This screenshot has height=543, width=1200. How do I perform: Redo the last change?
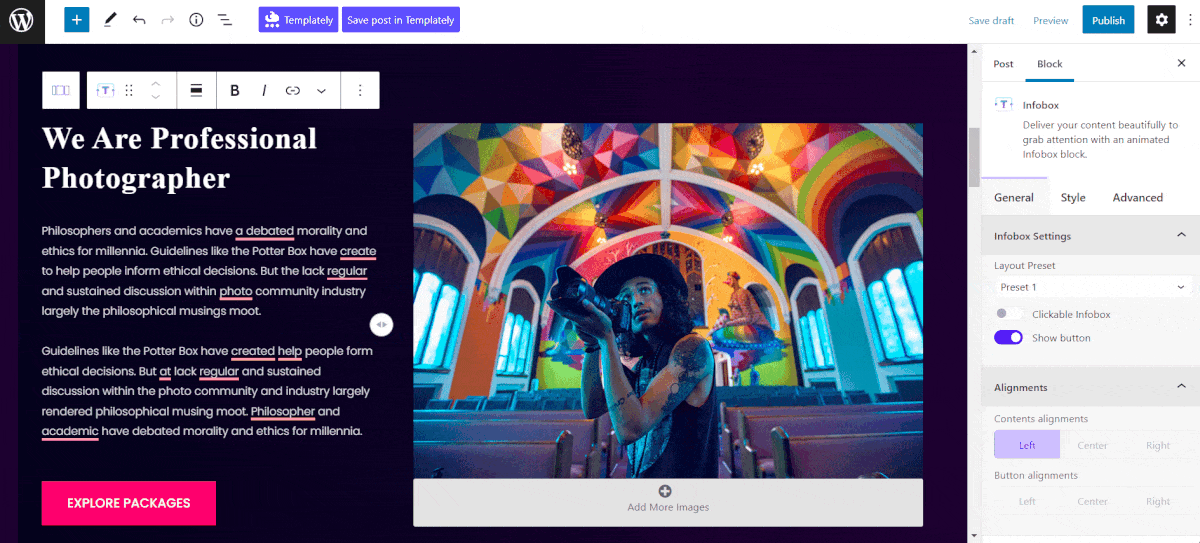[x=168, y=20]
